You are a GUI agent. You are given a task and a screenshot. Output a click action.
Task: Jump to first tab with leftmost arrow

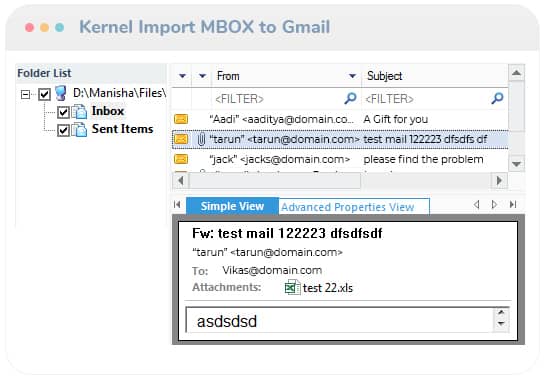coord(177,204)
